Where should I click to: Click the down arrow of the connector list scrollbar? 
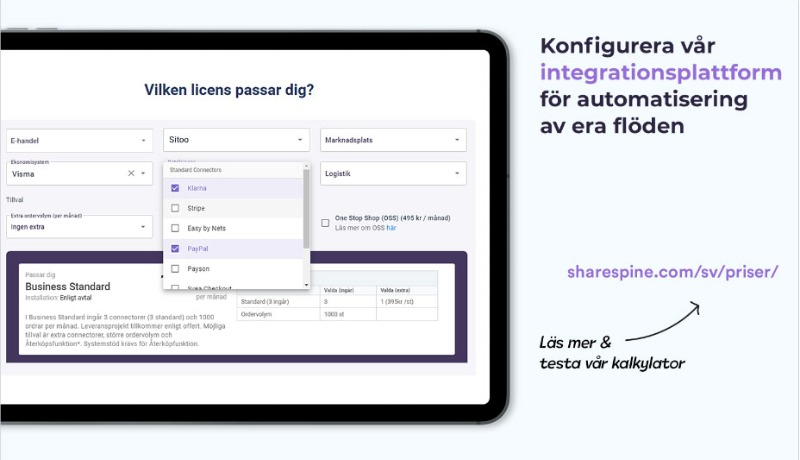tap(306, 285)
